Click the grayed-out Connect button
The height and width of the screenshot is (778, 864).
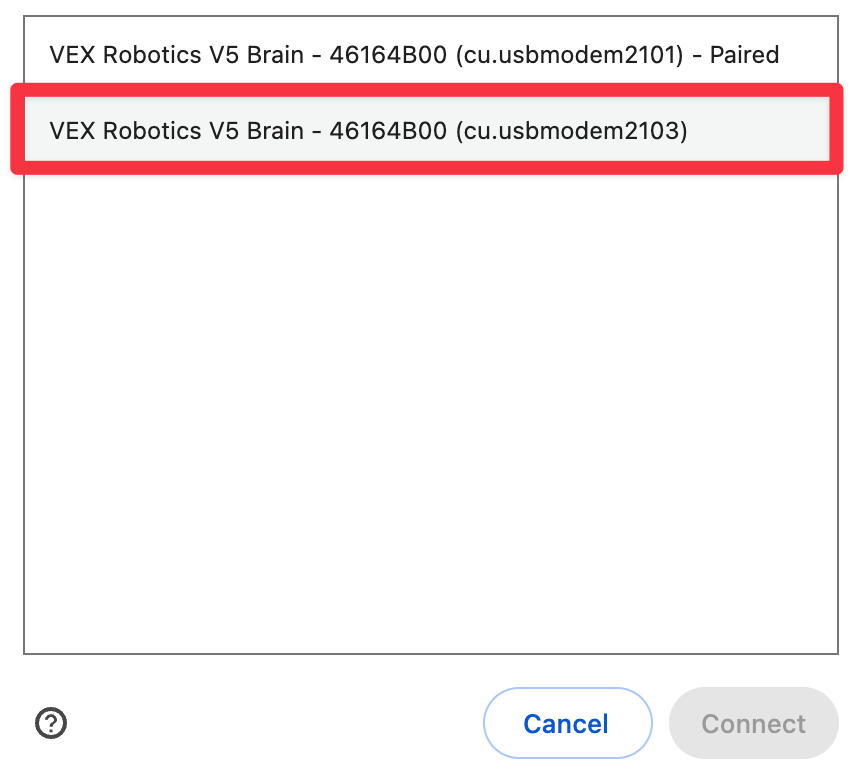[x=753, y=723]
